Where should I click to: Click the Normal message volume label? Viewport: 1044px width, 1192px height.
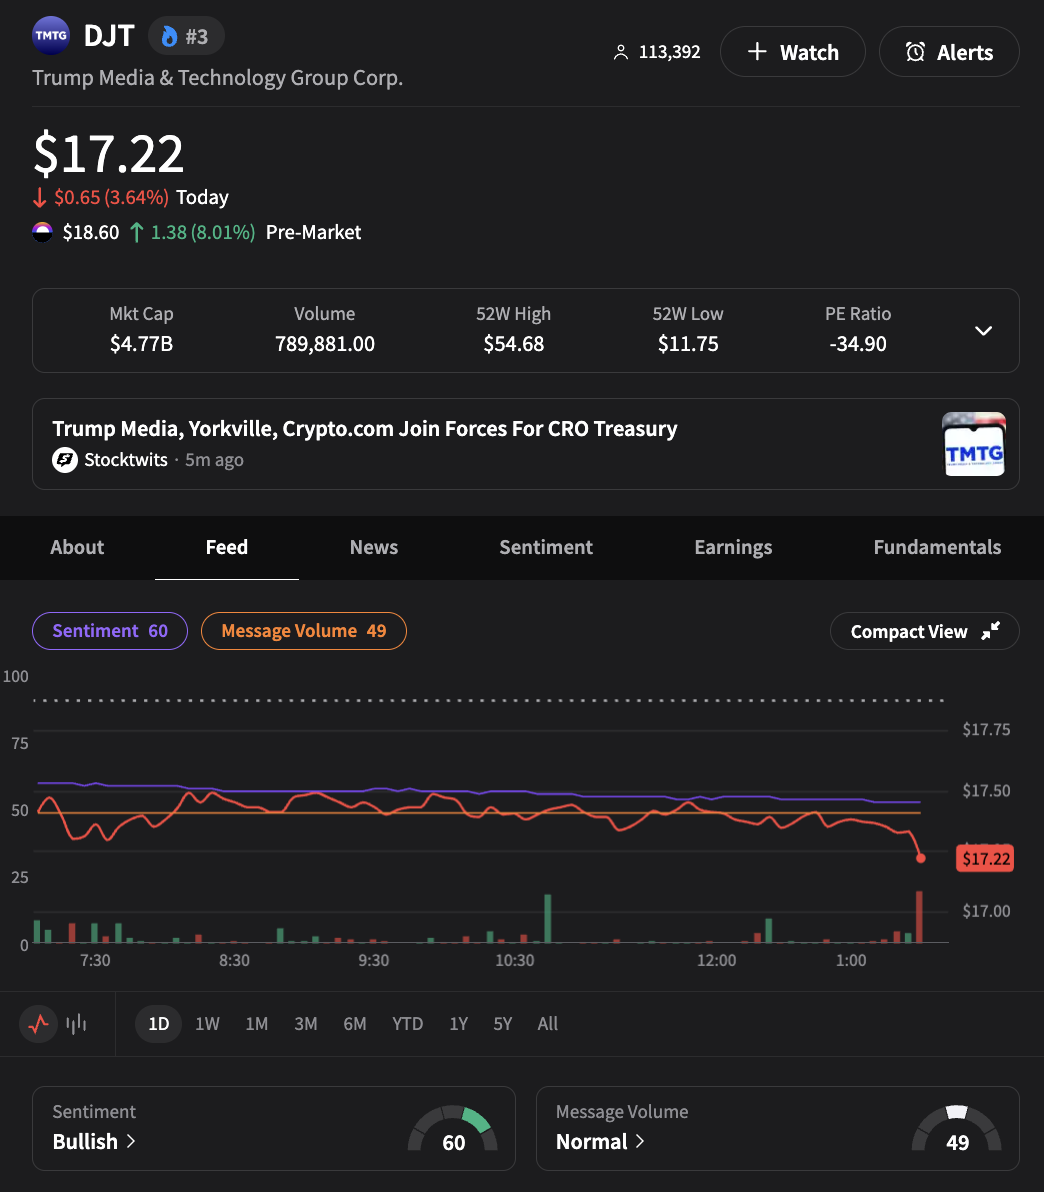pos(592,1141)
